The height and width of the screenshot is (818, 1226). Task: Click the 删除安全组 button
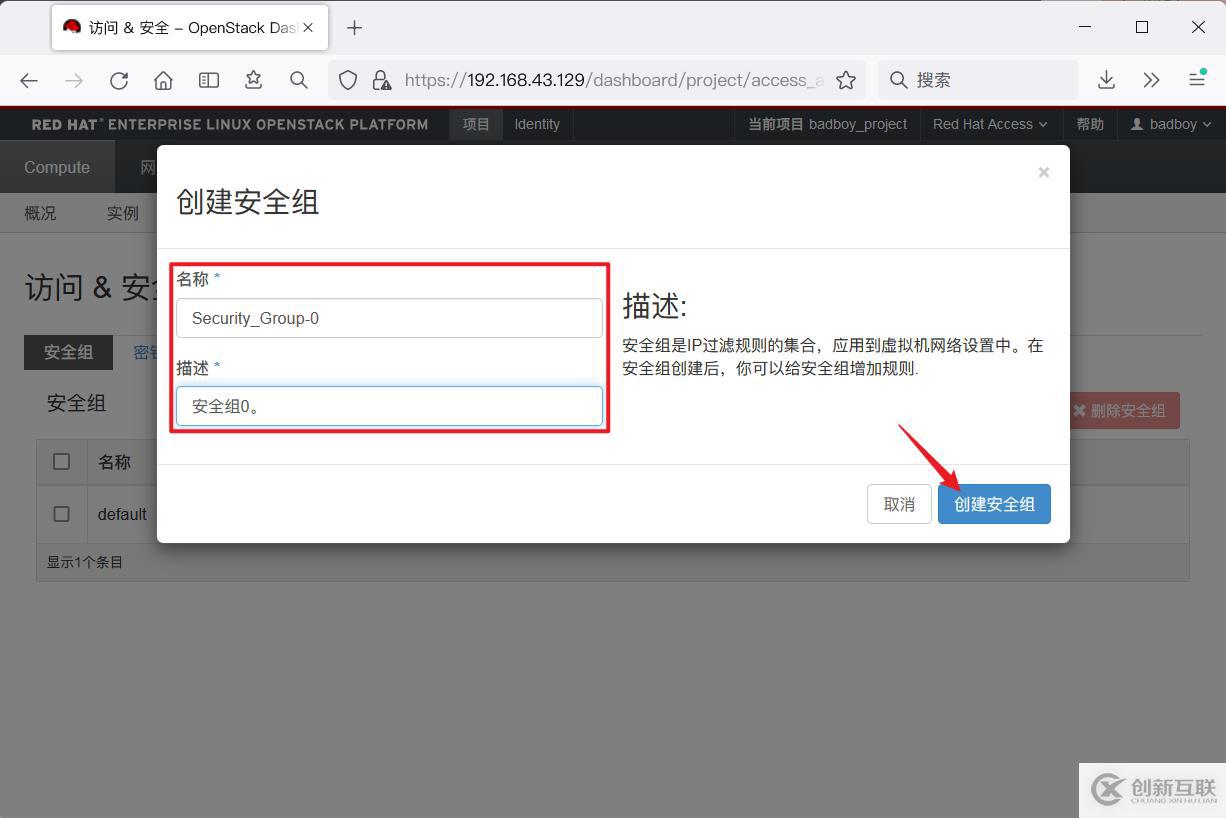[x=1125, y=410]
